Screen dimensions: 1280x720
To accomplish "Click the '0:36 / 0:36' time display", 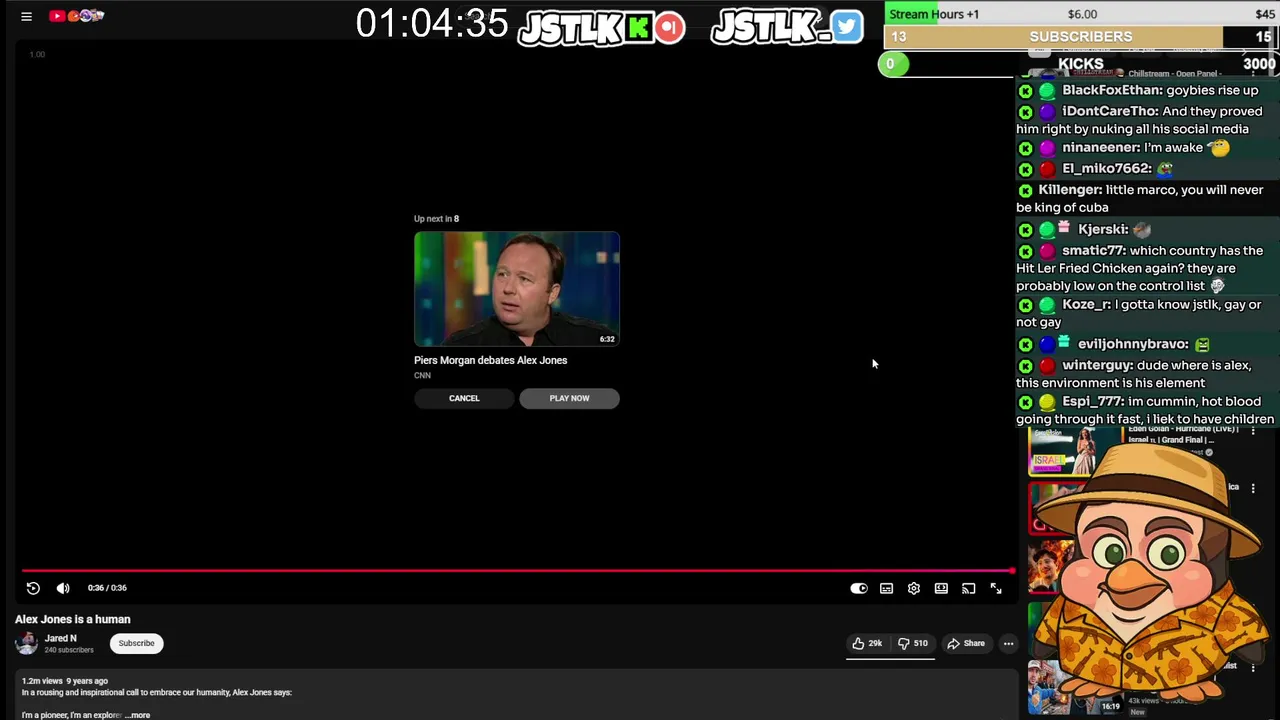I will click(x=107, y=588).
